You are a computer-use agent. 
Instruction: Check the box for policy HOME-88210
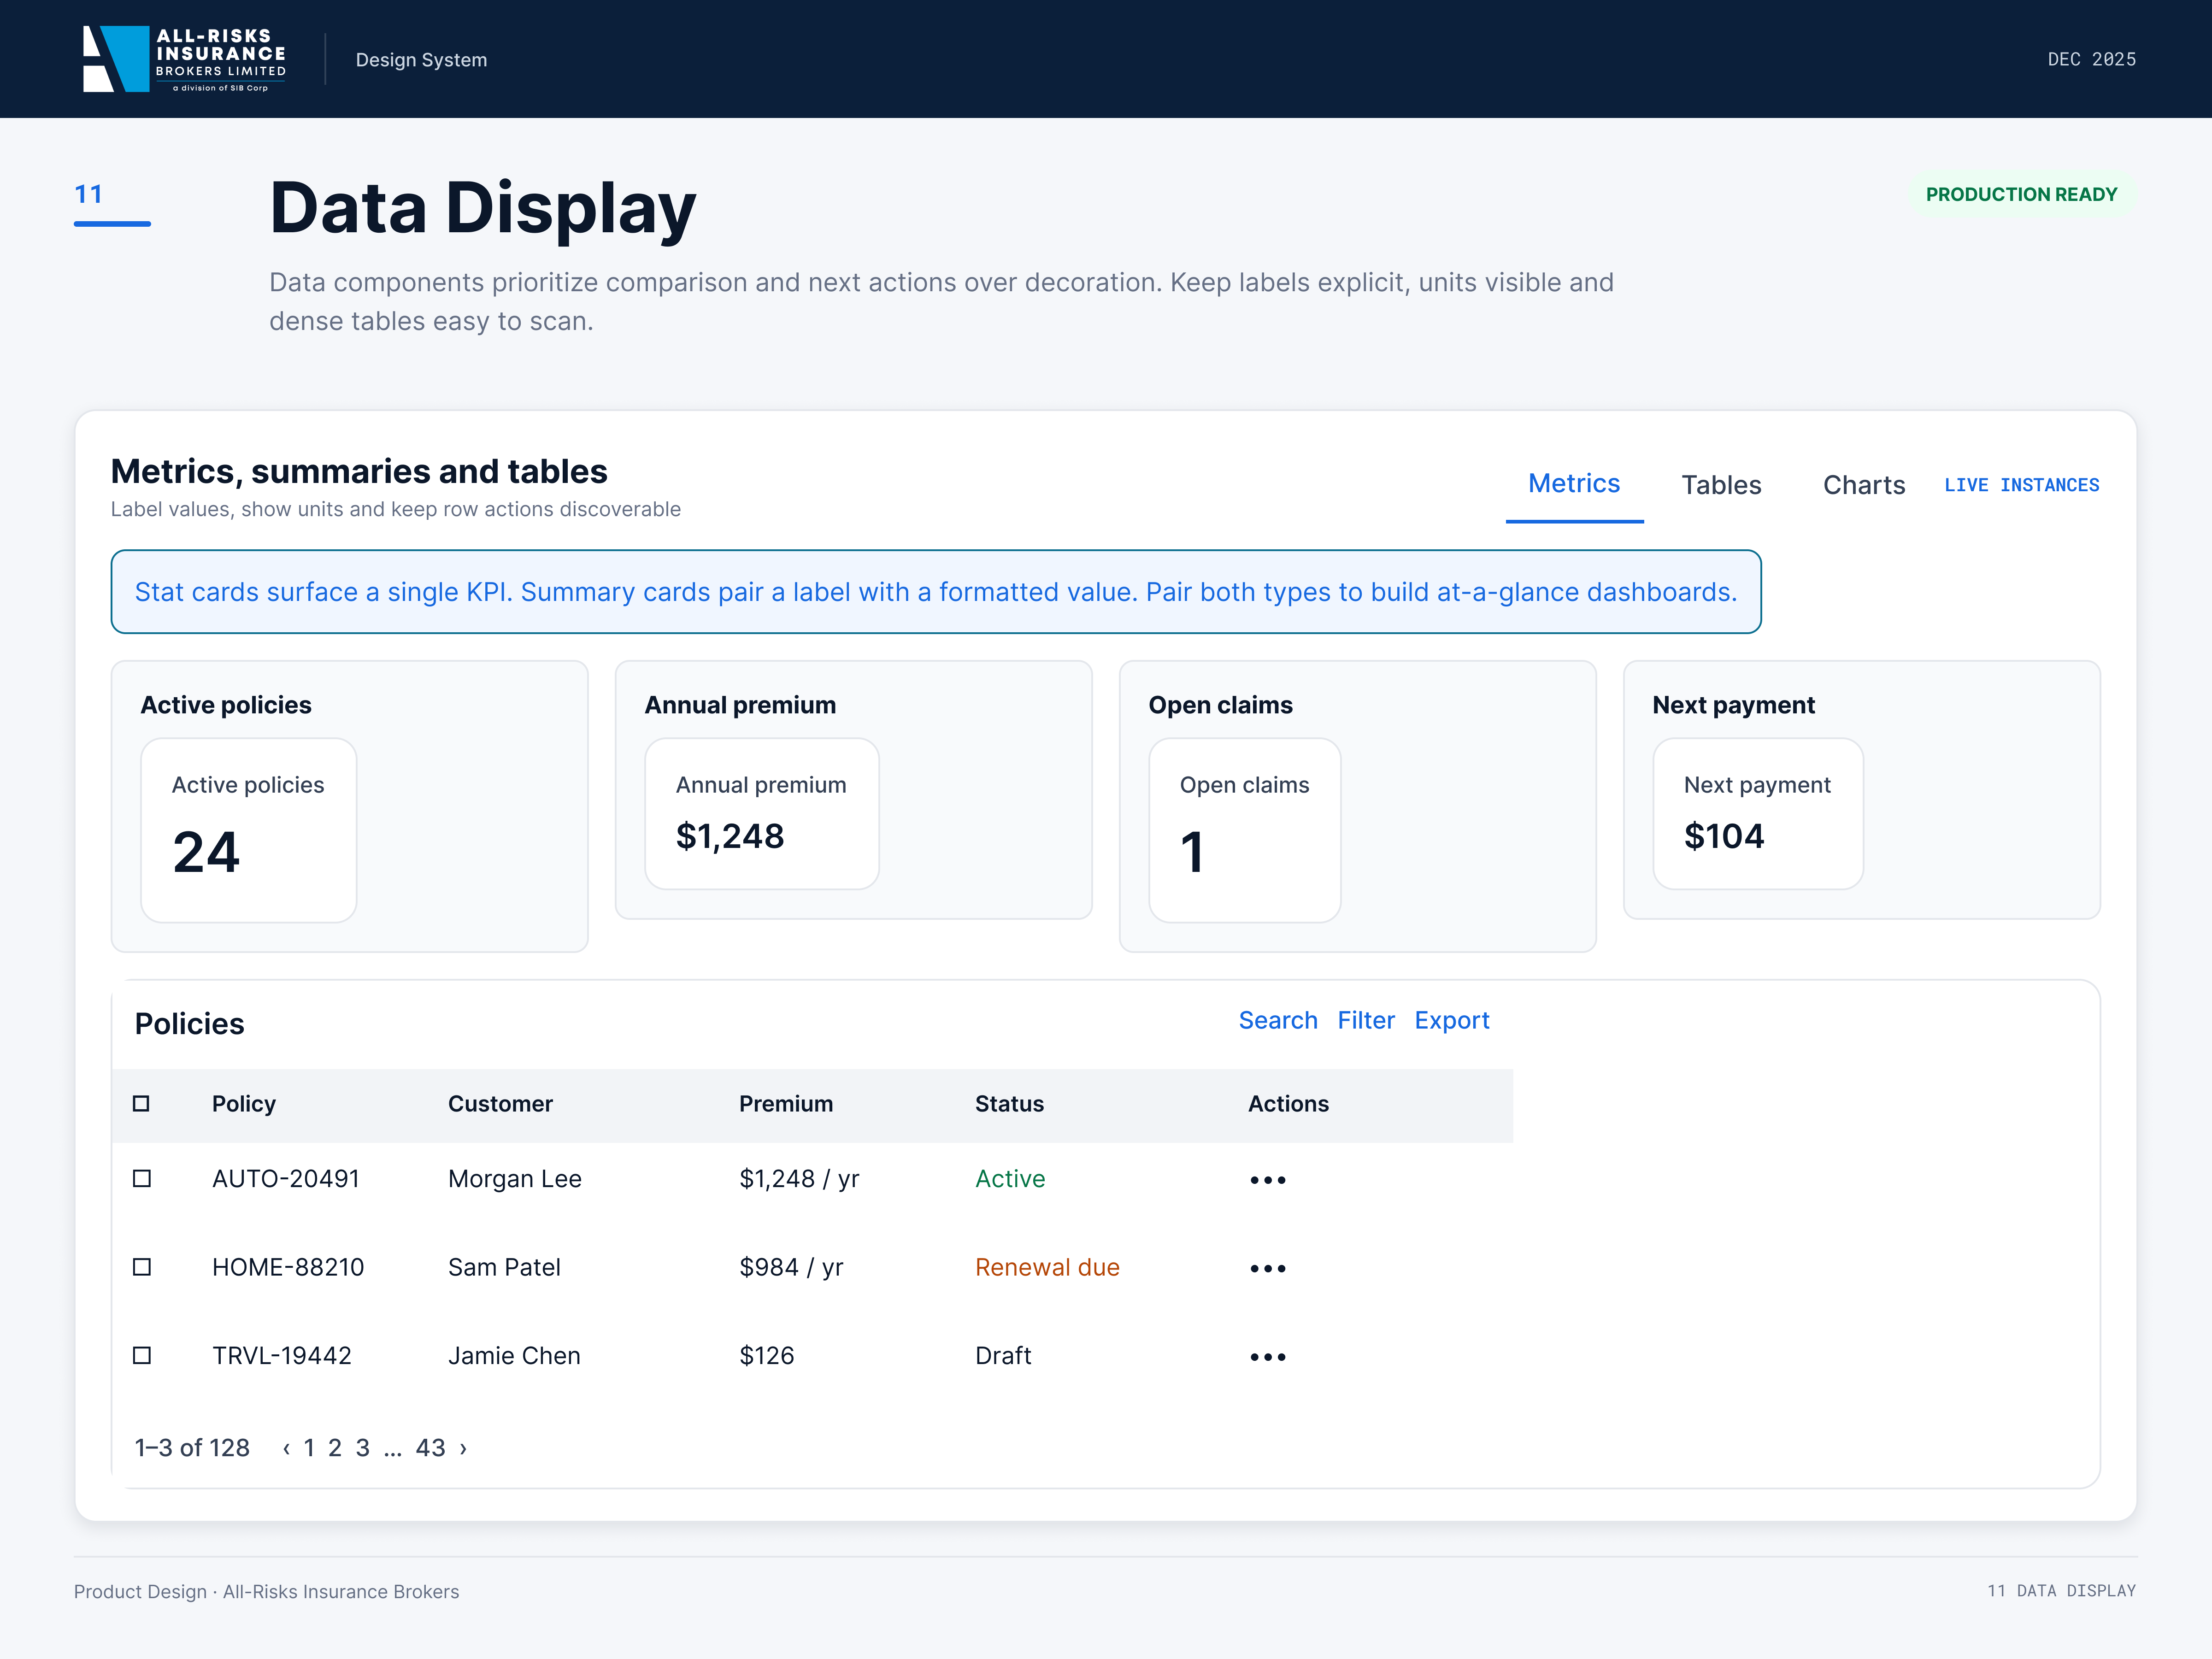tap(142, 1267)
